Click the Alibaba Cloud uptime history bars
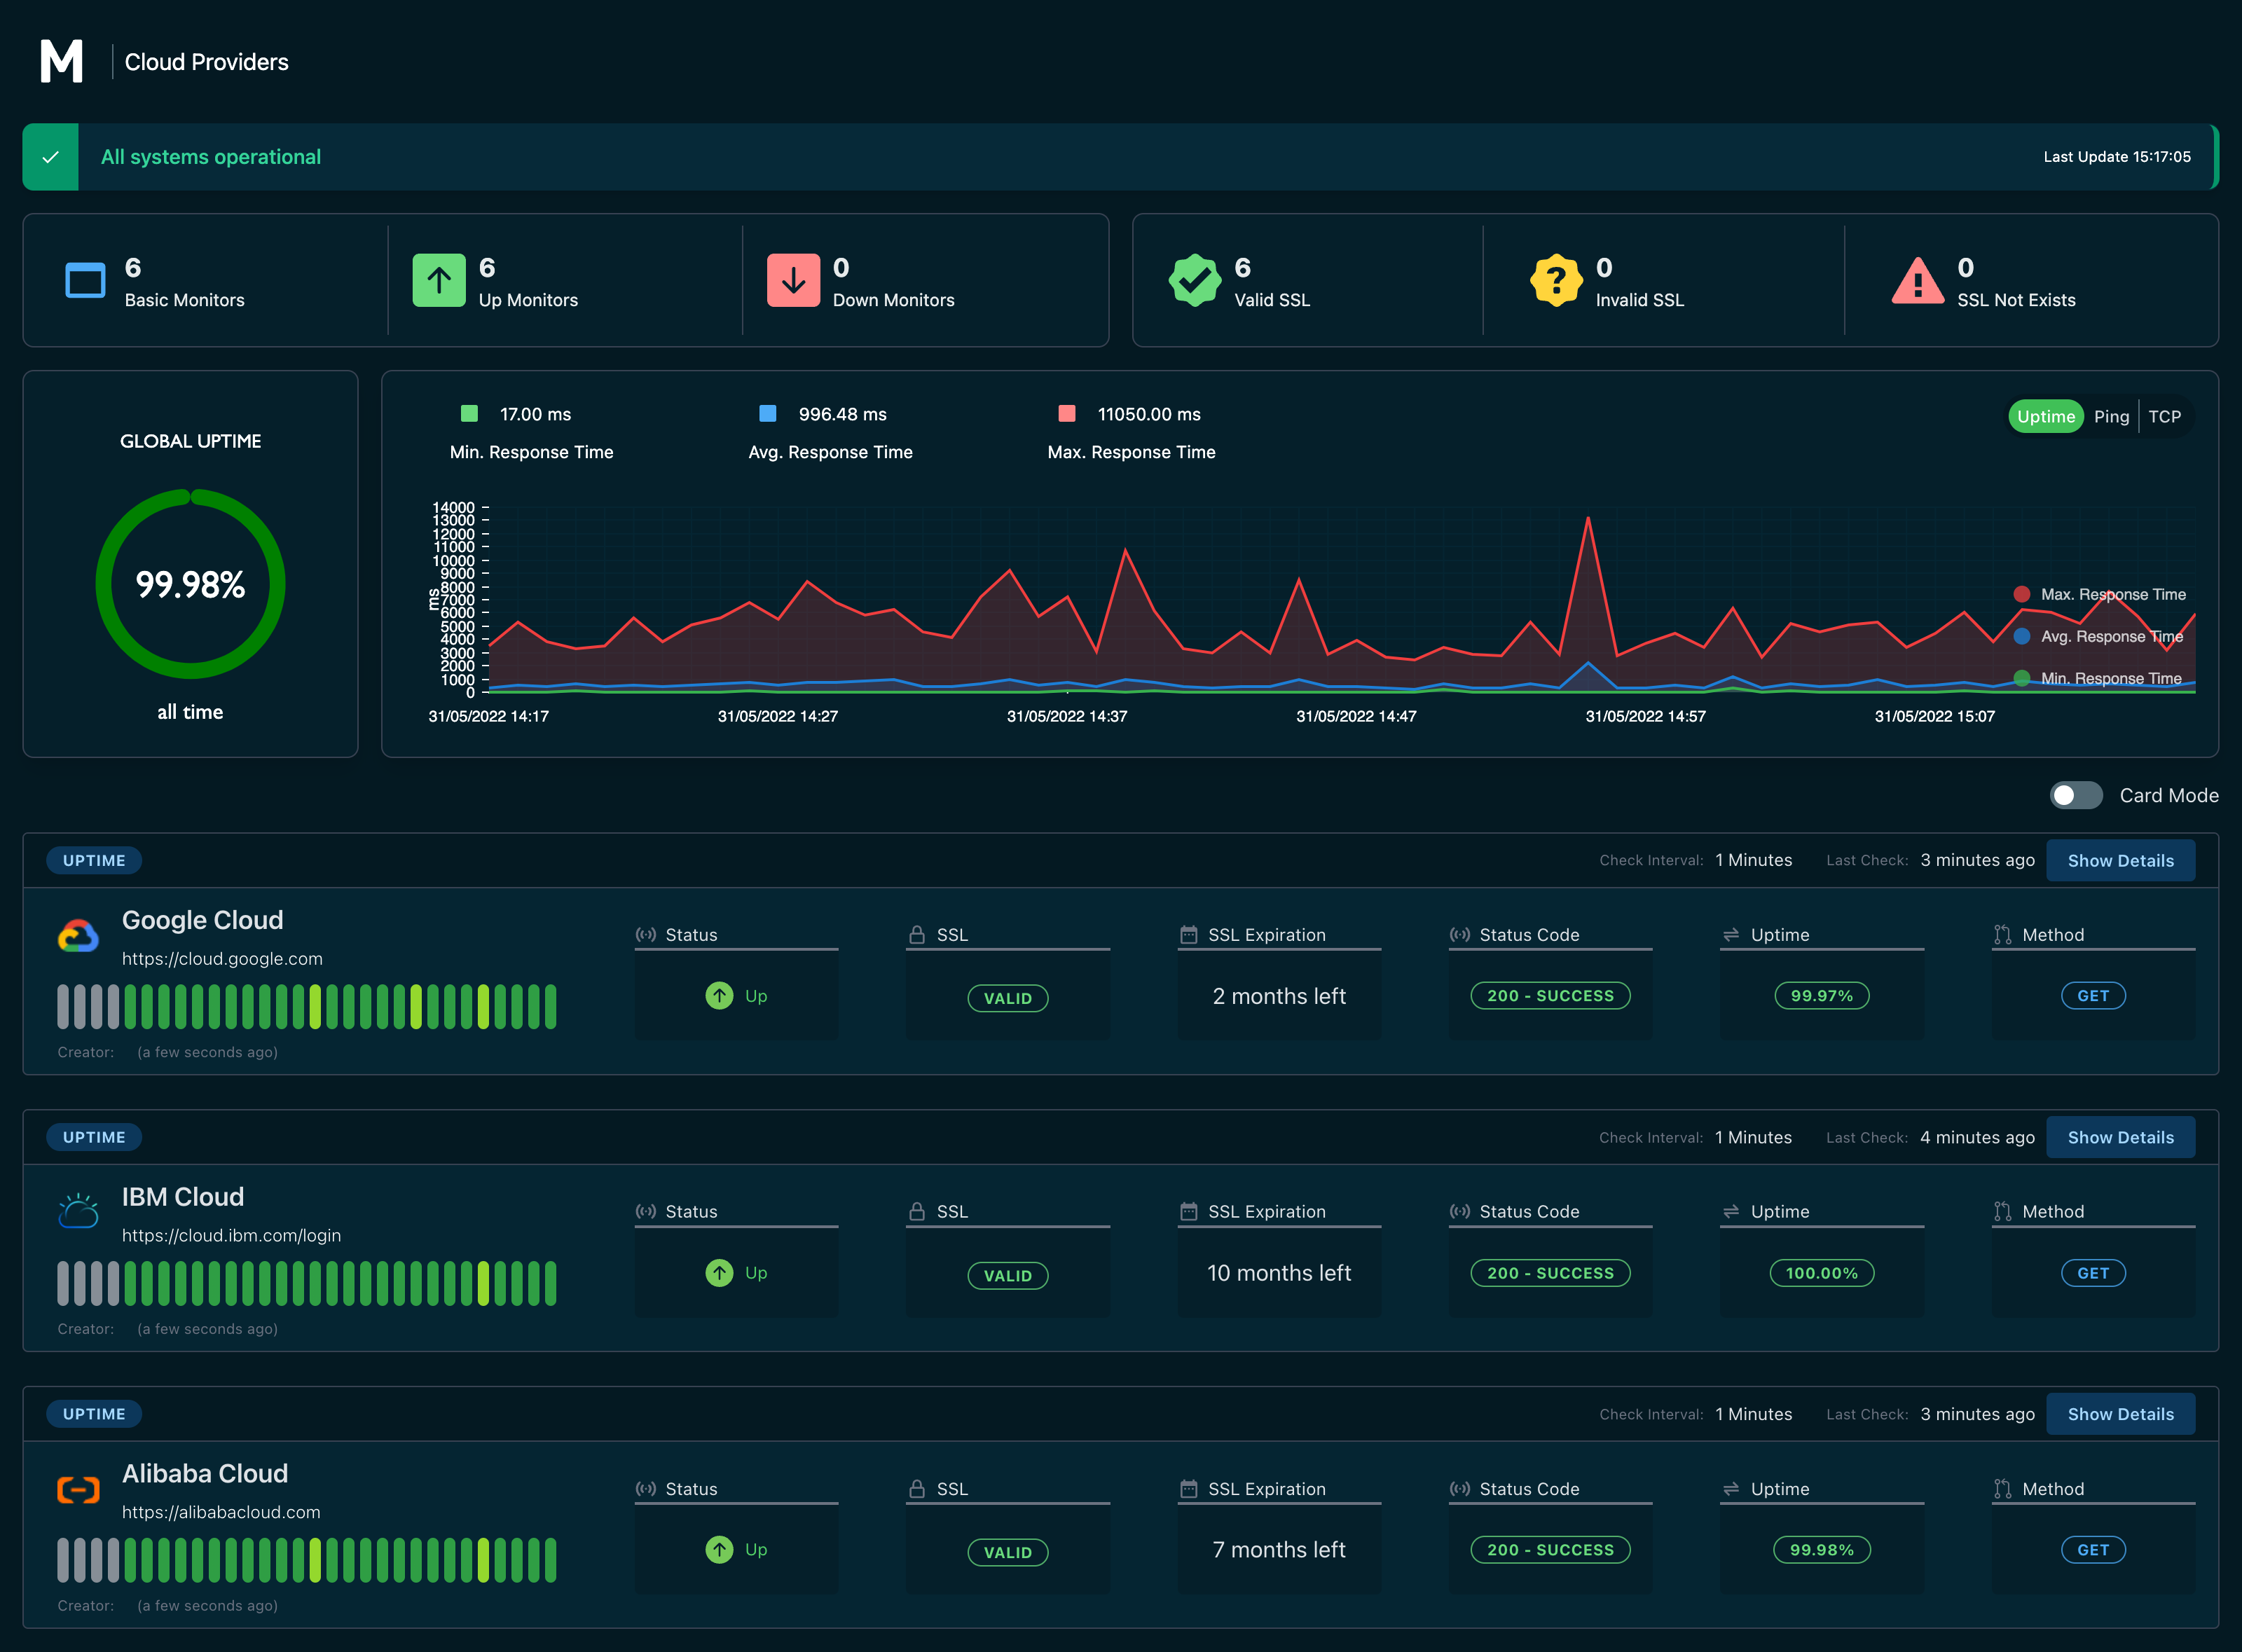This screenshot has width=2242, height=1652. (x=306, y=1560)
